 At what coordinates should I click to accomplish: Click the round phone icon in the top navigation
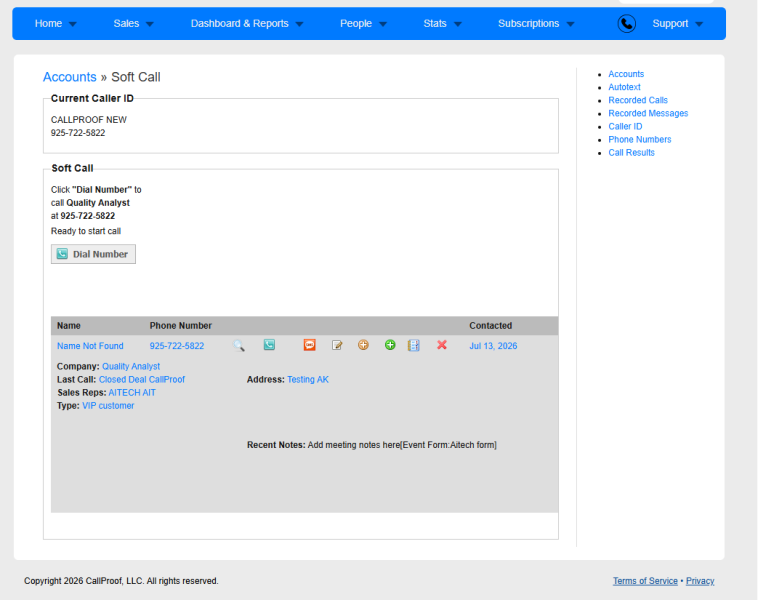click(x=627, y=24)
